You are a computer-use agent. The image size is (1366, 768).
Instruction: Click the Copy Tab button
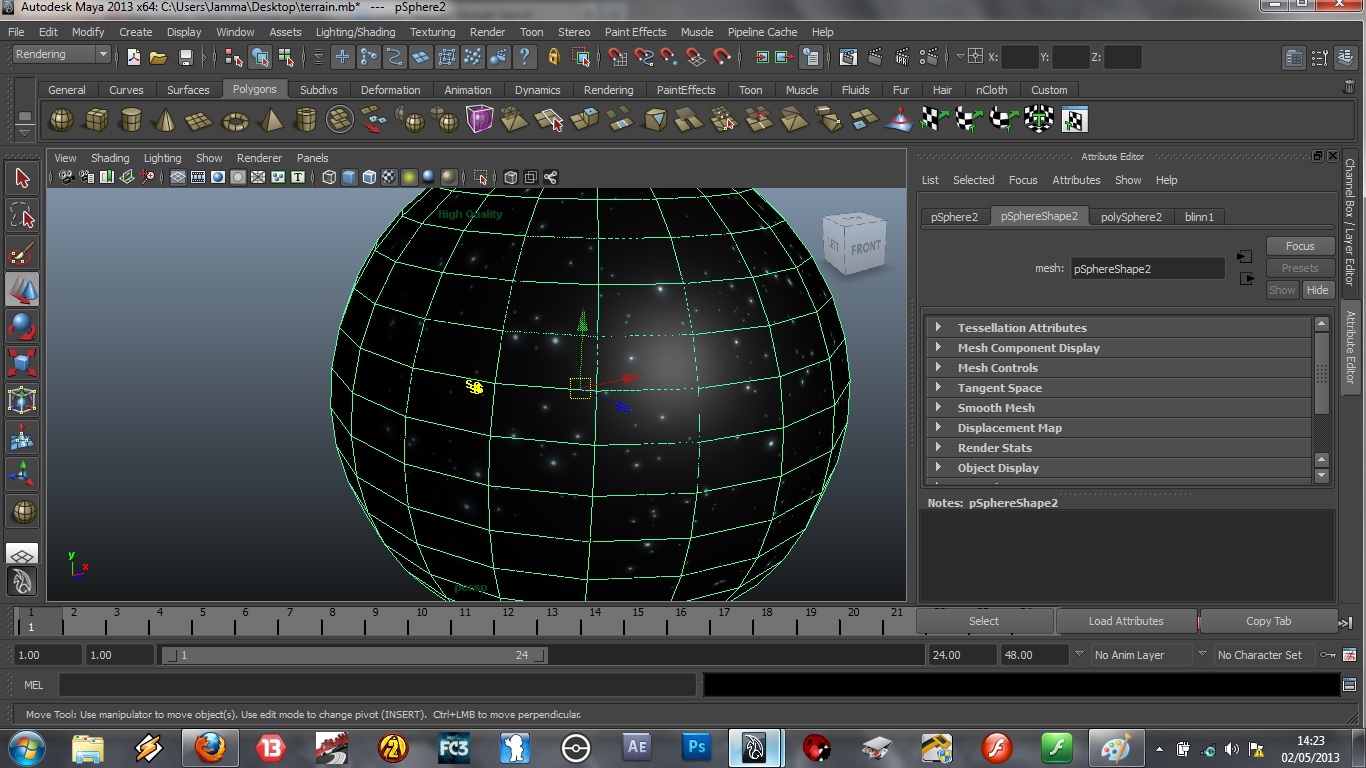coord(1268,620)
